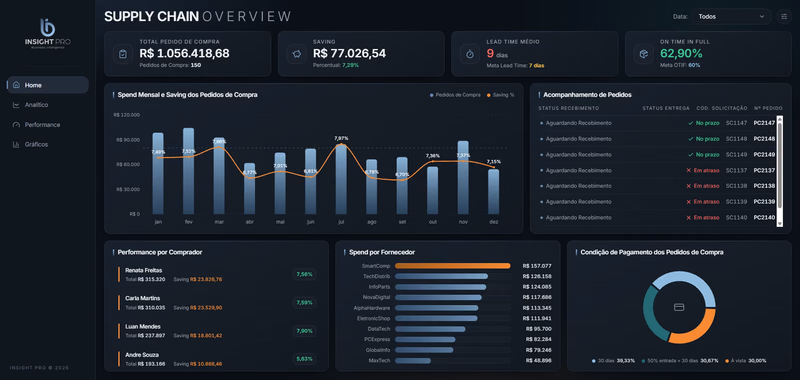Select request code SC1138
Screen dimensions: 800x380
736,186
